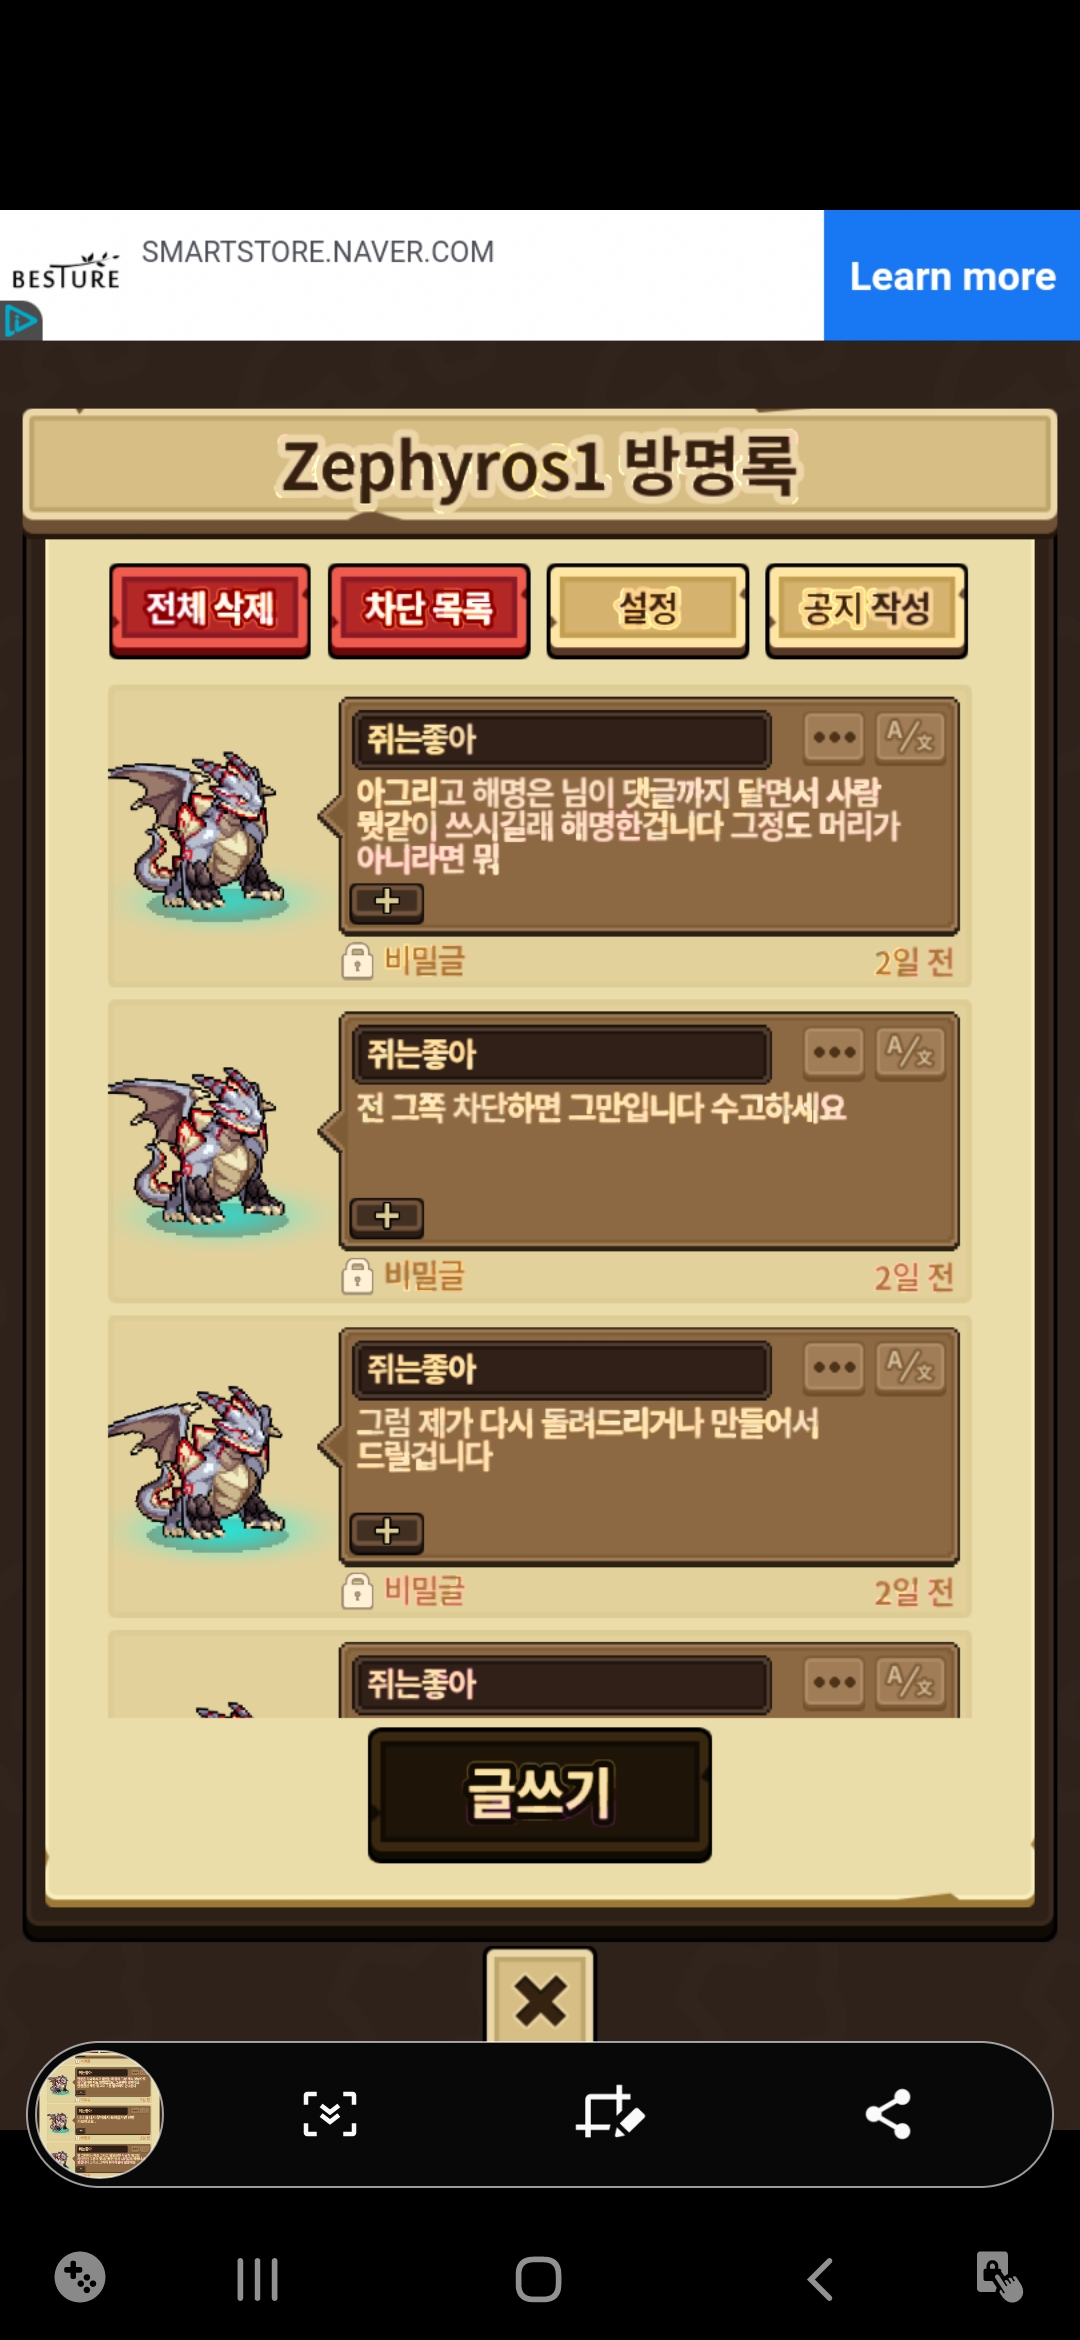The height and width of the screenshot is (2340, 1080).
Task: Click Learn more on the ad banner
Action: (x=952, y=275)
